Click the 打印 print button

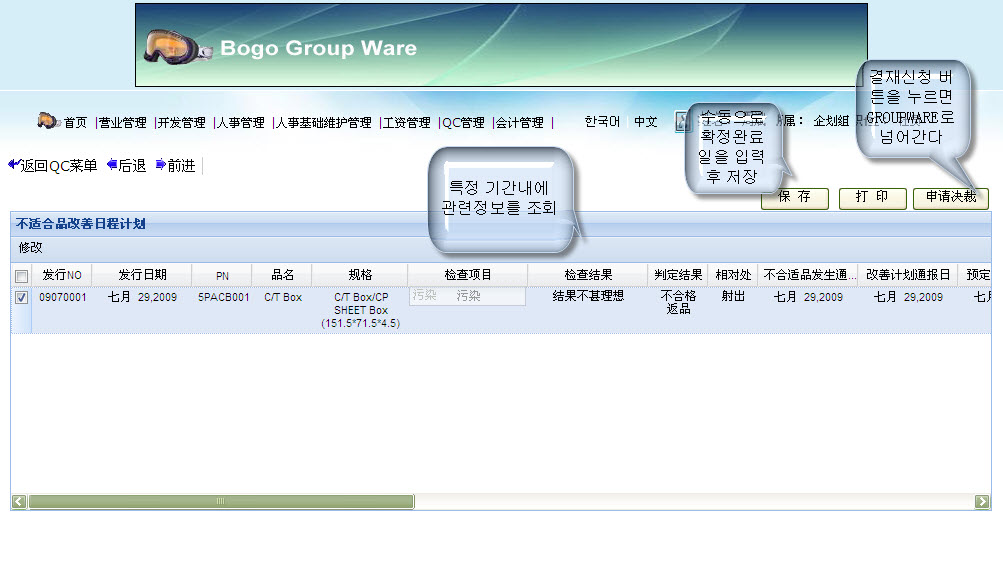click(x=873, y=198)
